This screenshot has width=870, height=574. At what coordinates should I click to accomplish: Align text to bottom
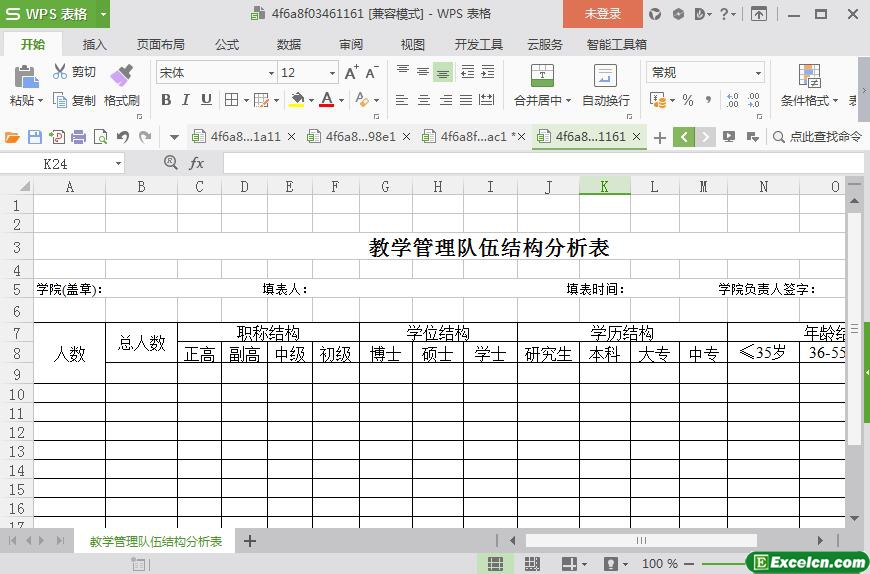[443, 72]
